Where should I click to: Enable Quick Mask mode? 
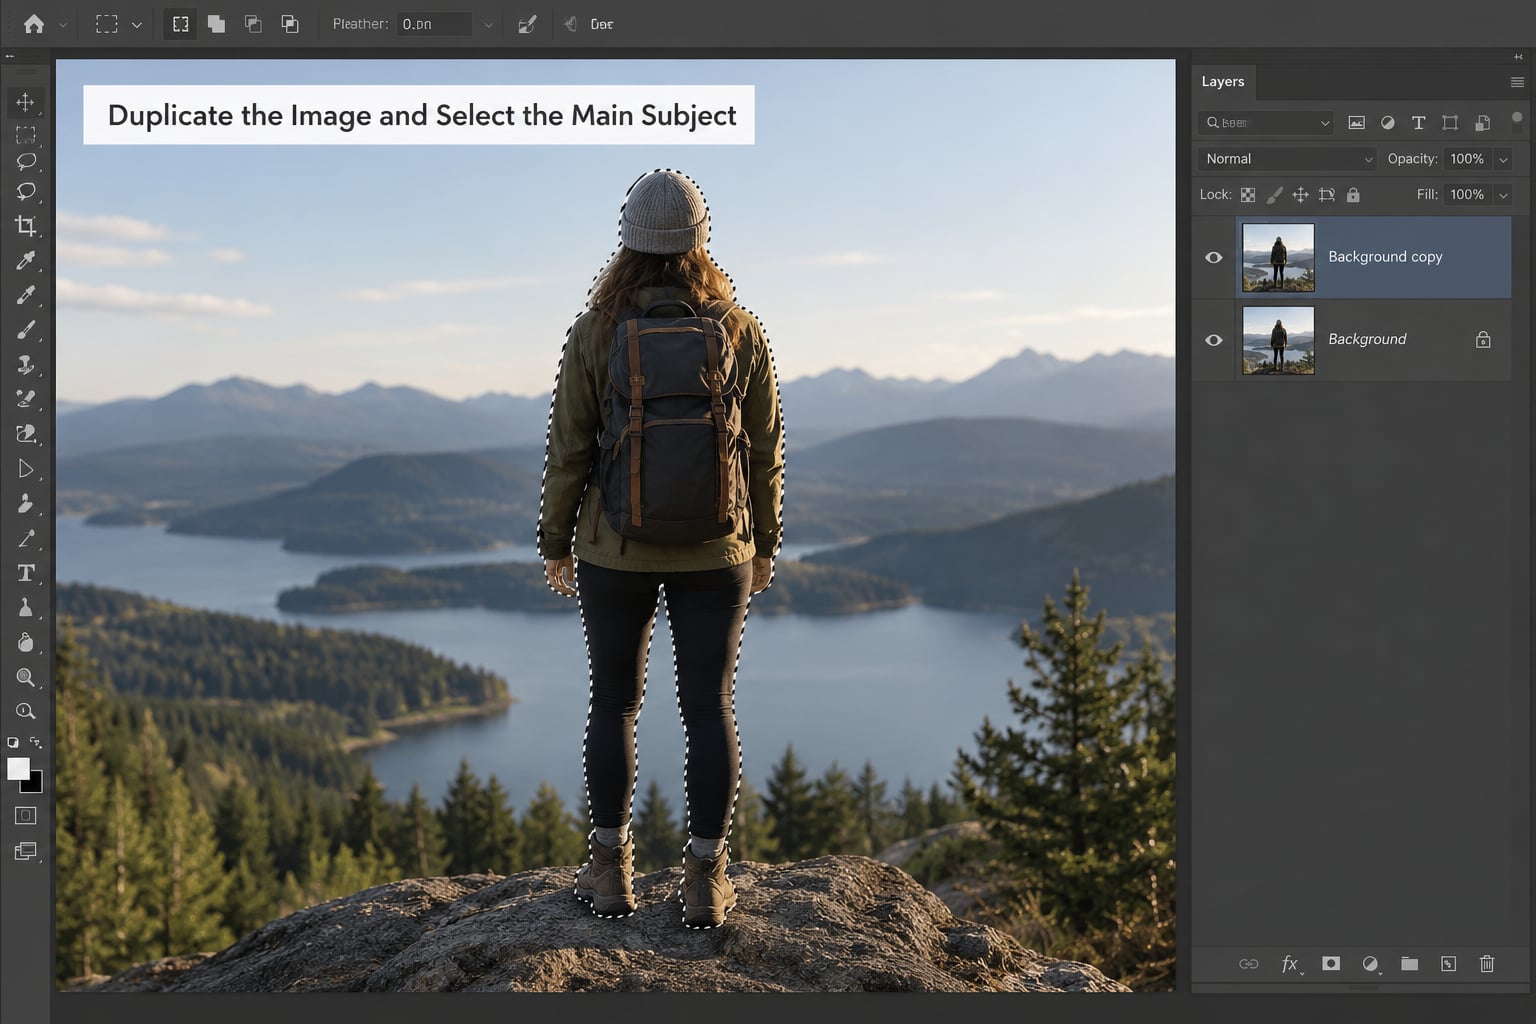click(26, 816)
